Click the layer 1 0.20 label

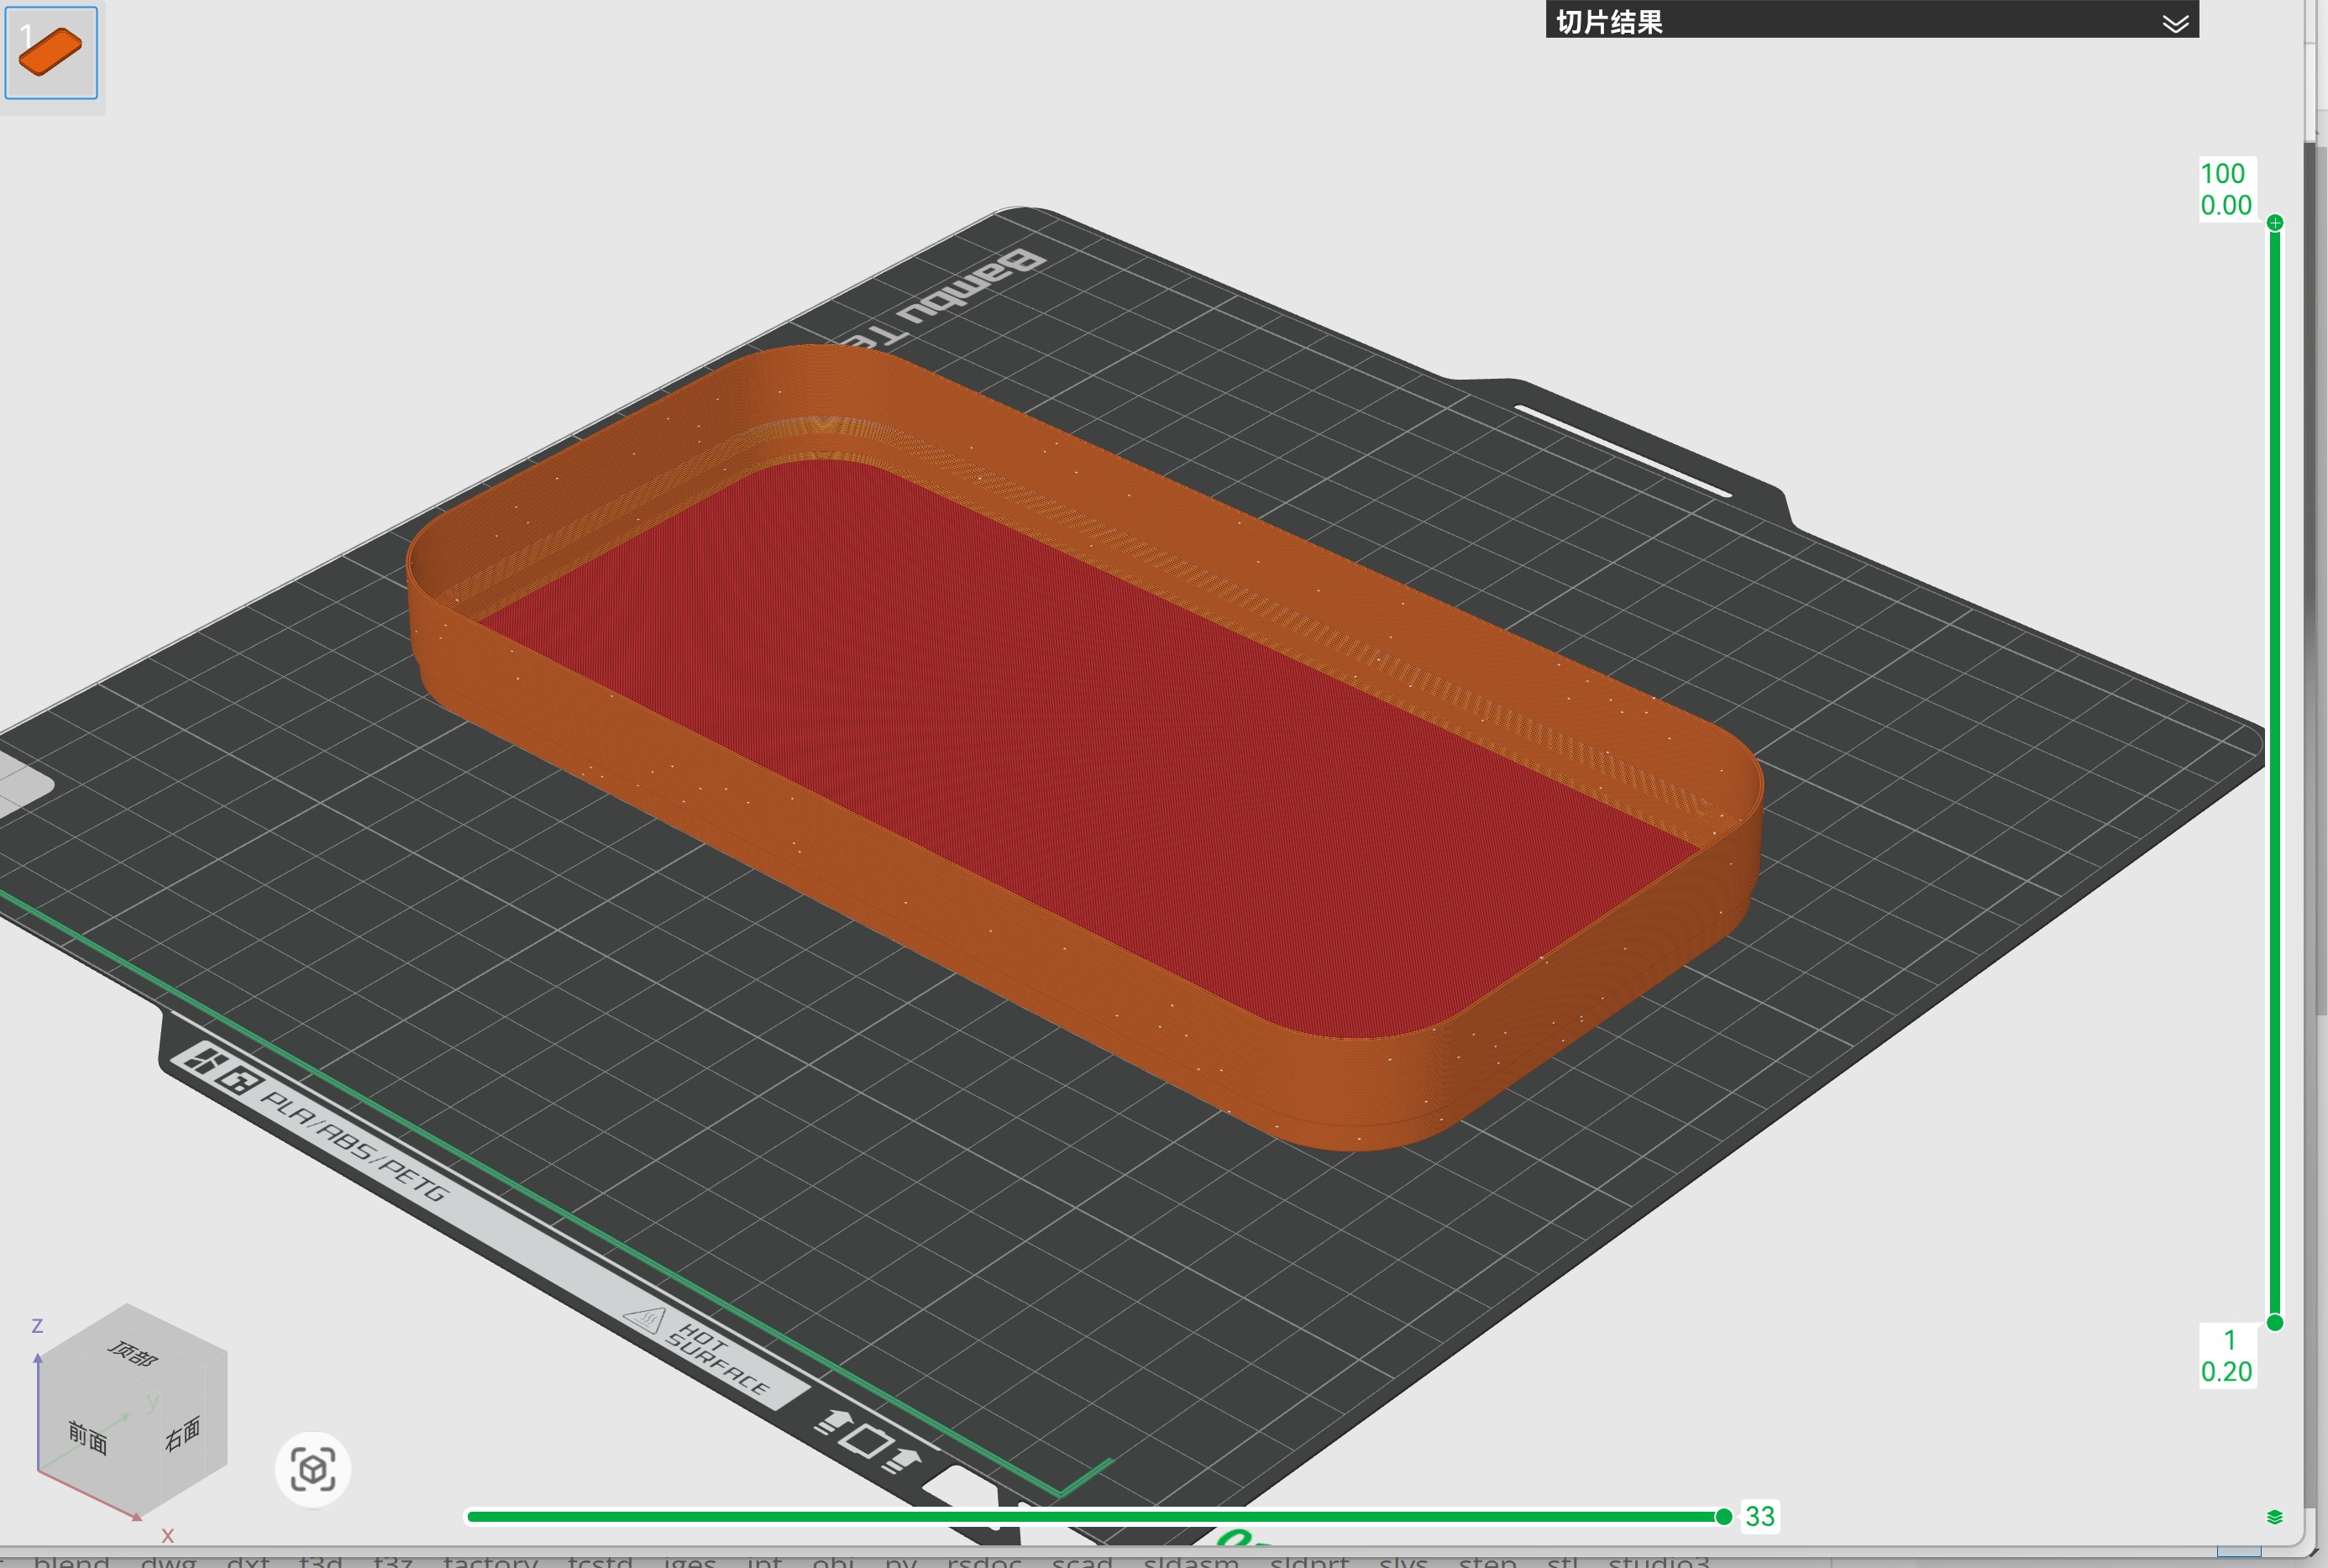coord(2227,1356)
